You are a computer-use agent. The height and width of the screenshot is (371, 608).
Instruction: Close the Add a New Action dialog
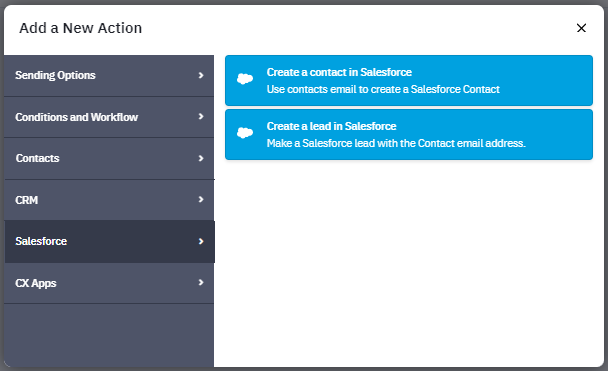coord(581,28)
